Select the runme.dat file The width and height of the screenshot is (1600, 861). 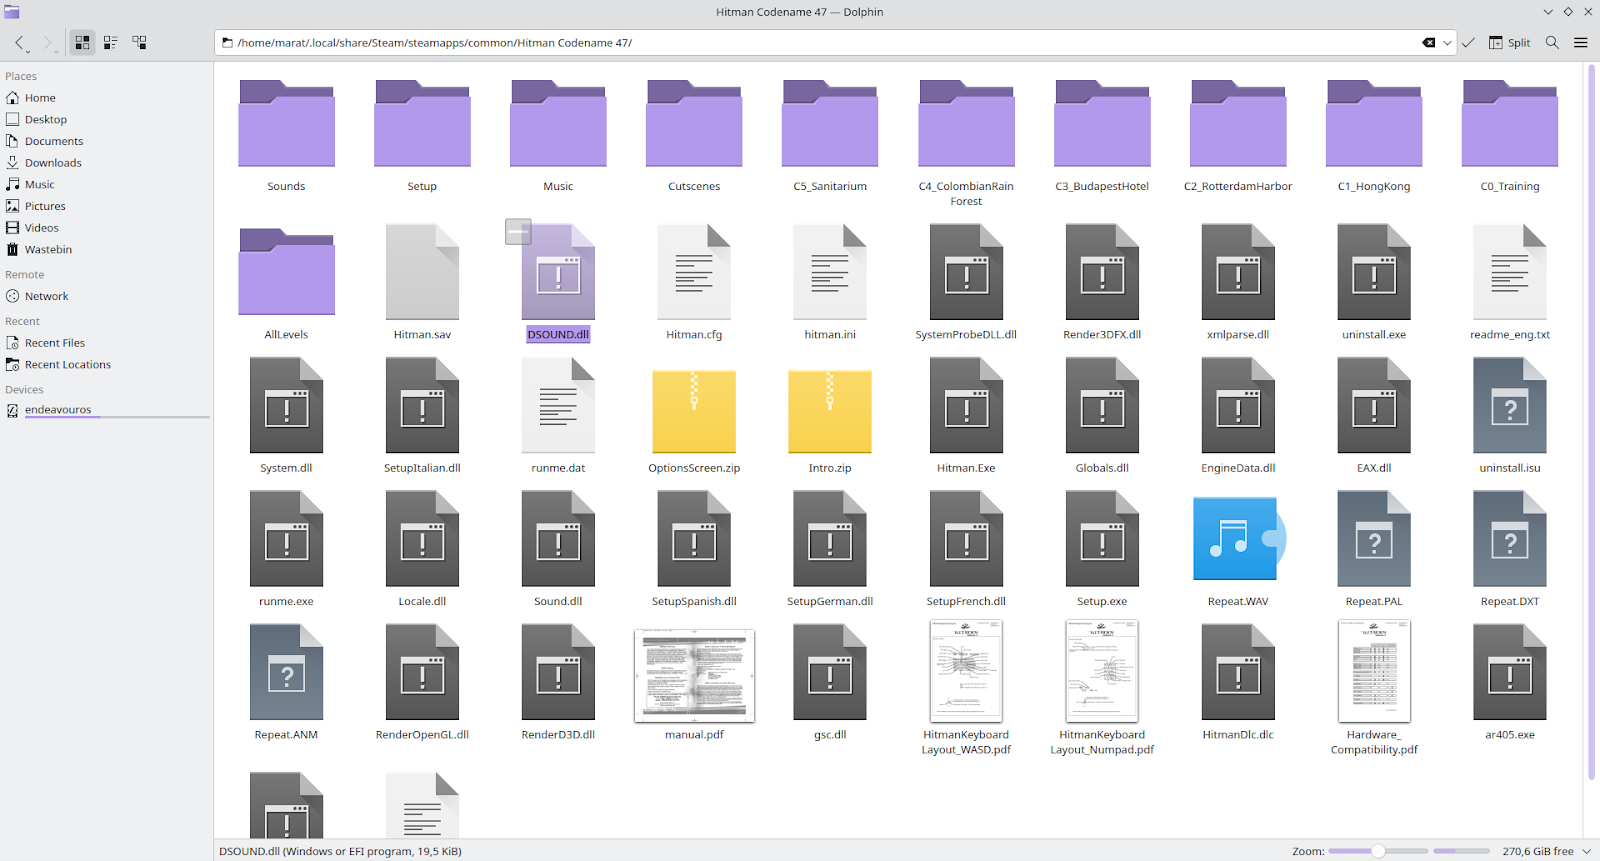point(558,405)
